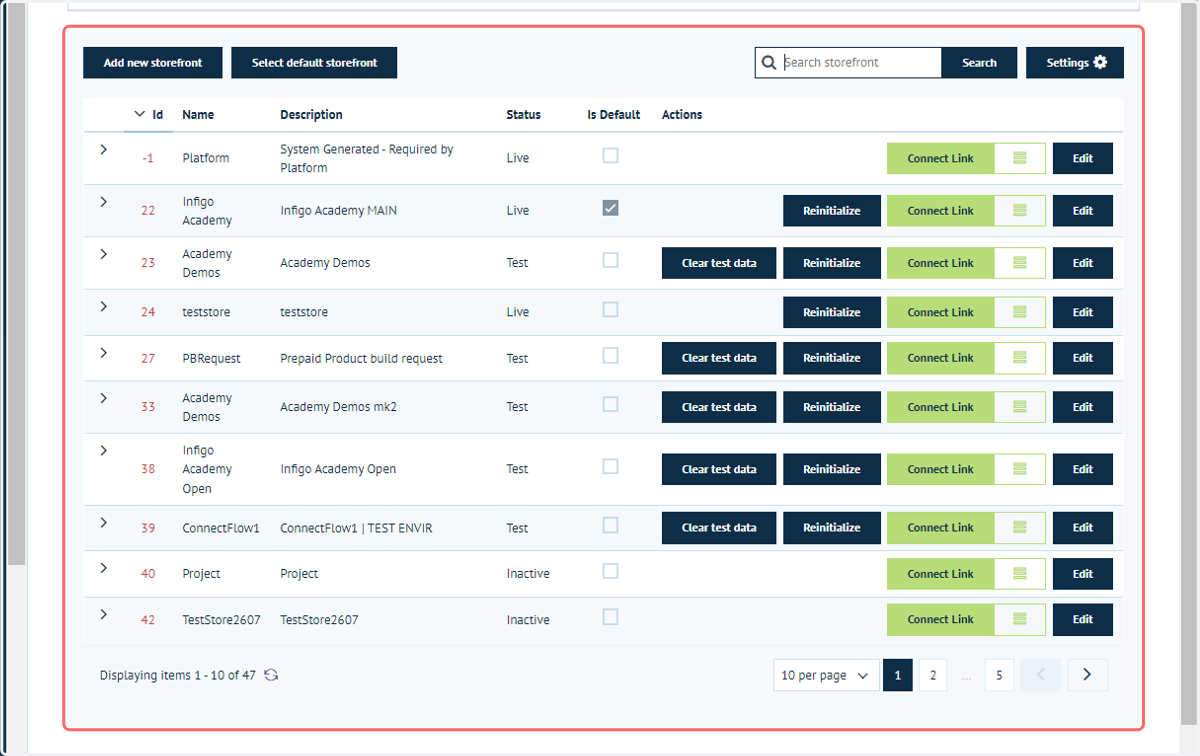Expand row with Id 33
This screenshot has height=756, width=1200.
103,398
